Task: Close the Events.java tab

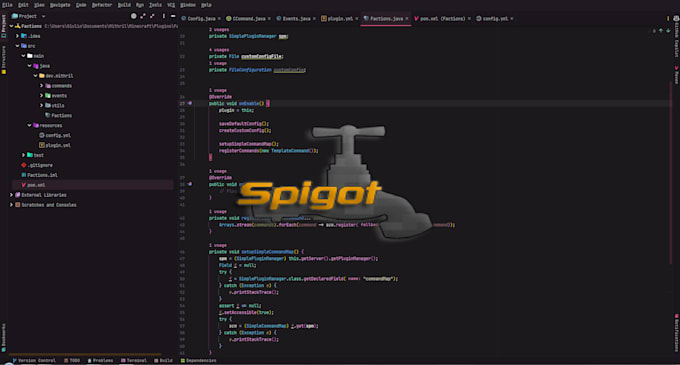Action: tap(314, 19)
